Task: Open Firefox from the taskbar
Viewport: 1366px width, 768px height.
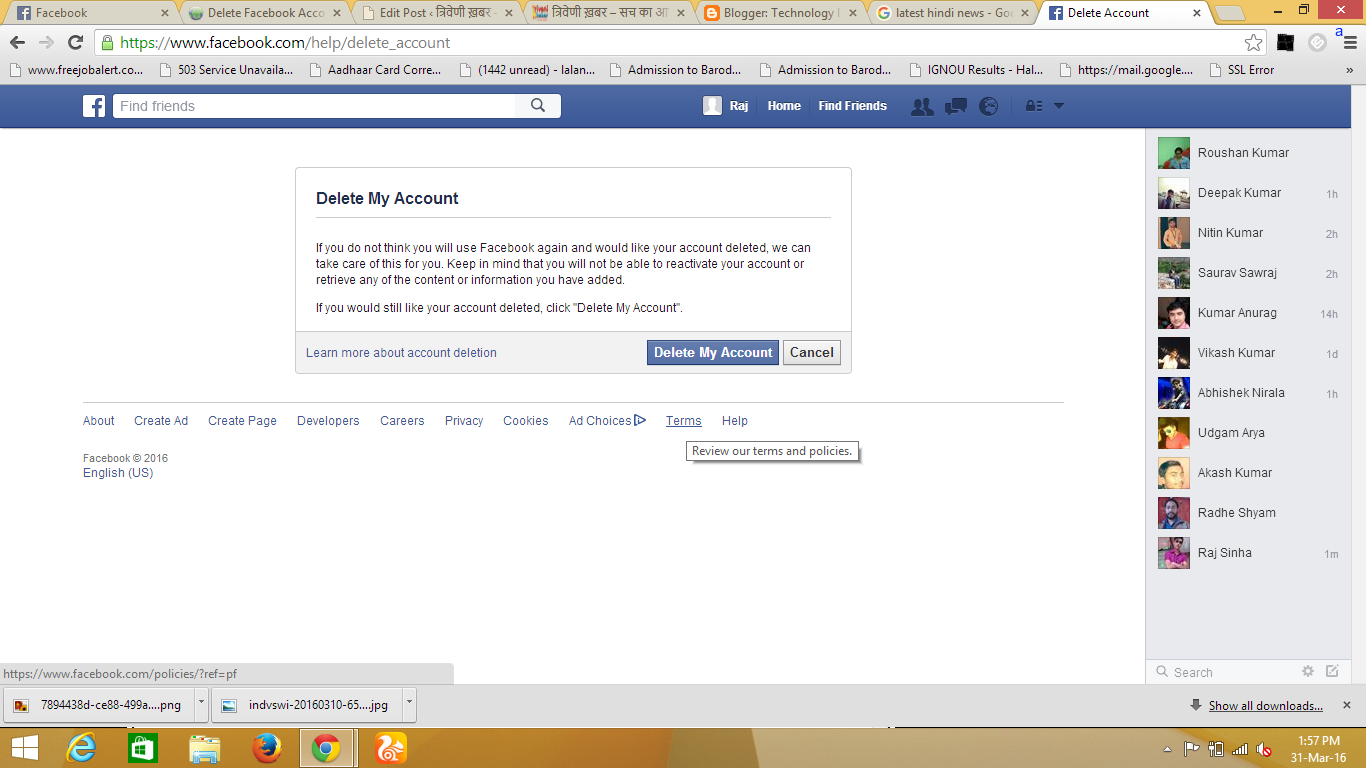Action: tap(266, 748)
